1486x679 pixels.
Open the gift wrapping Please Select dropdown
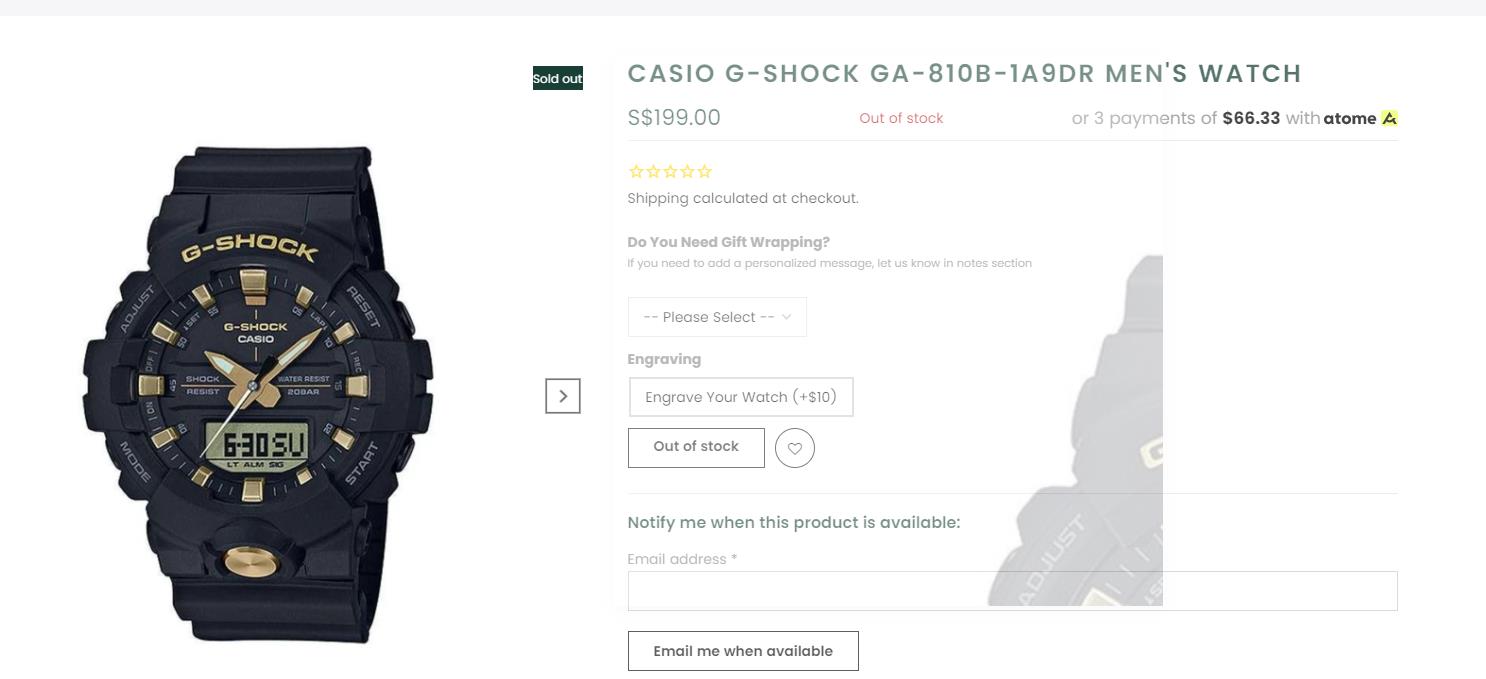717,317
